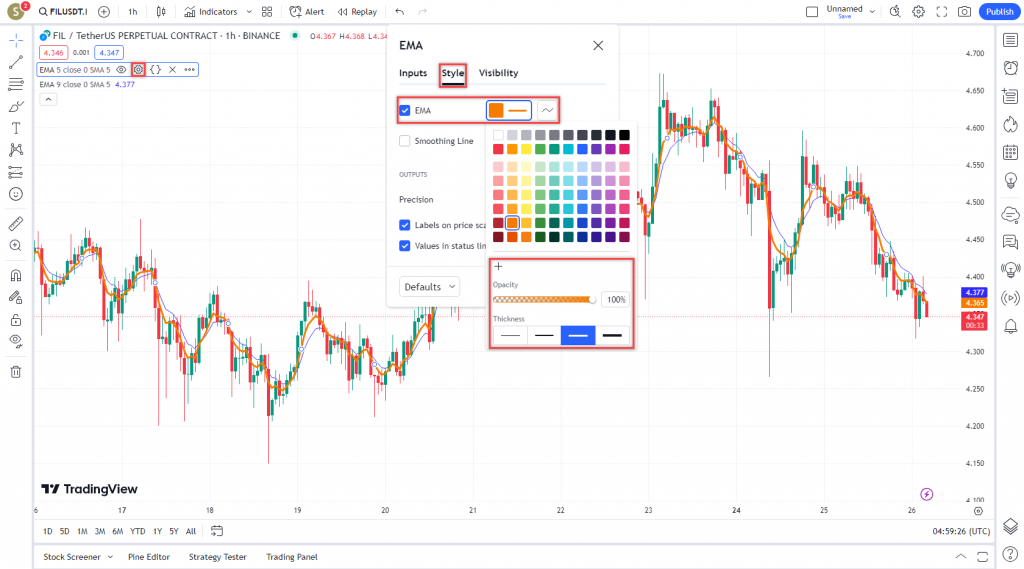1024x569 pixels.
Task: Select the text annotation tool
Action: pyautogui.click(x=16, y=128)
